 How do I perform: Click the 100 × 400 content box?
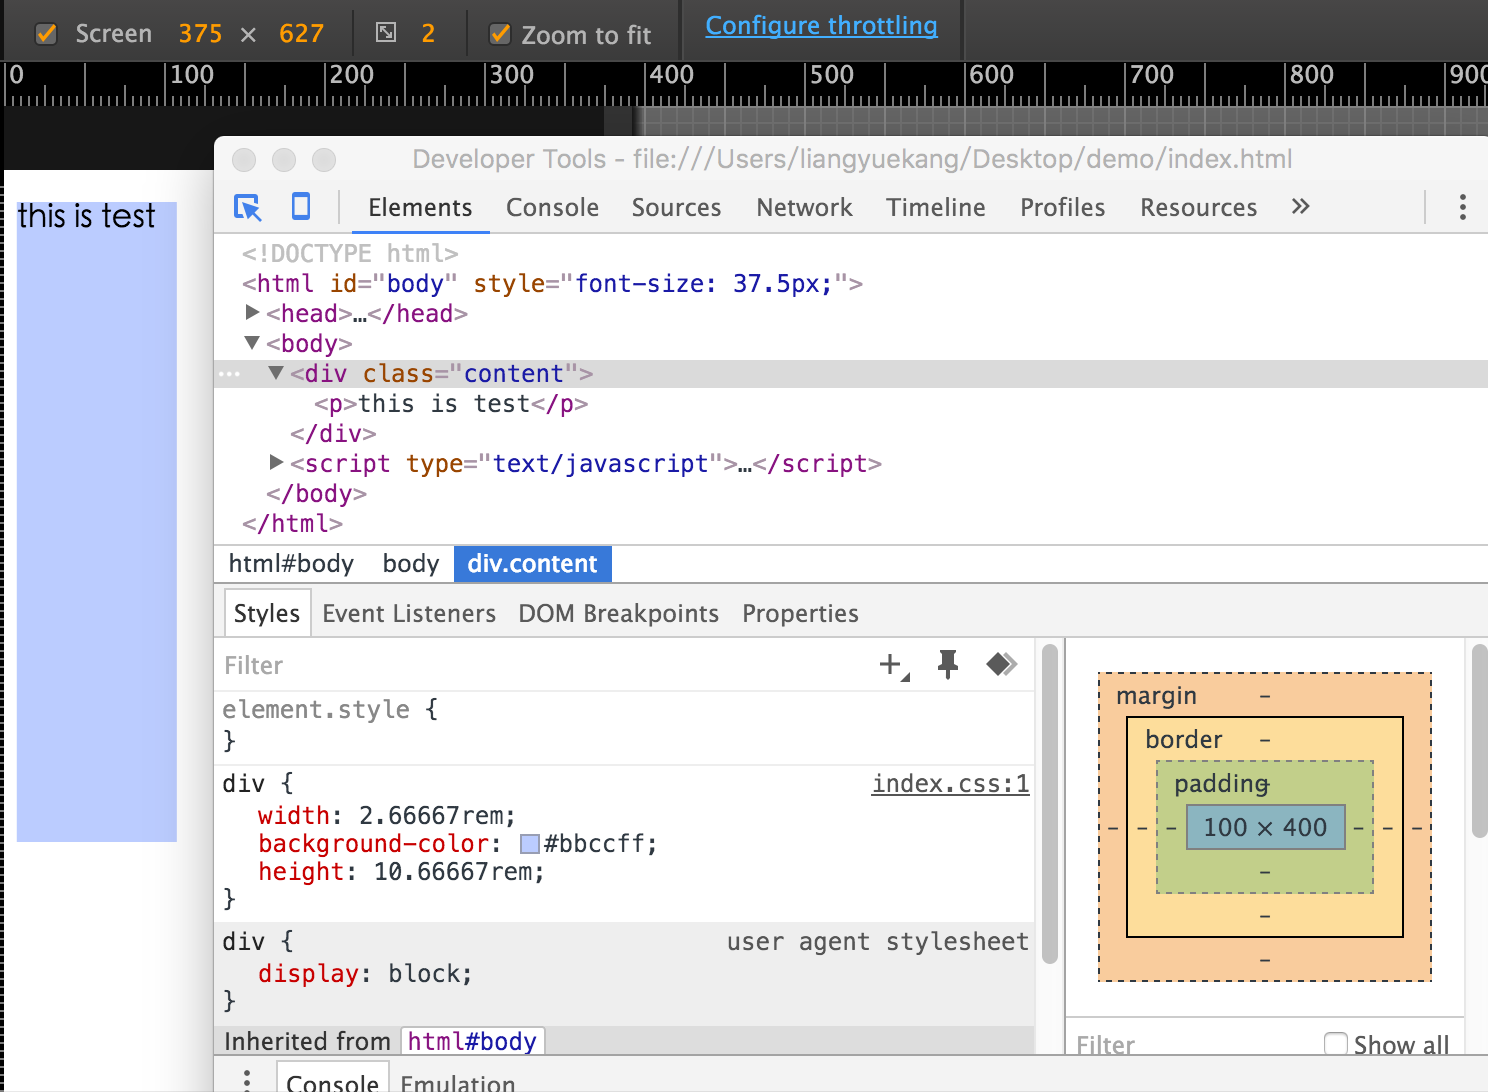pyautogui.click(x=1265, y=827)
